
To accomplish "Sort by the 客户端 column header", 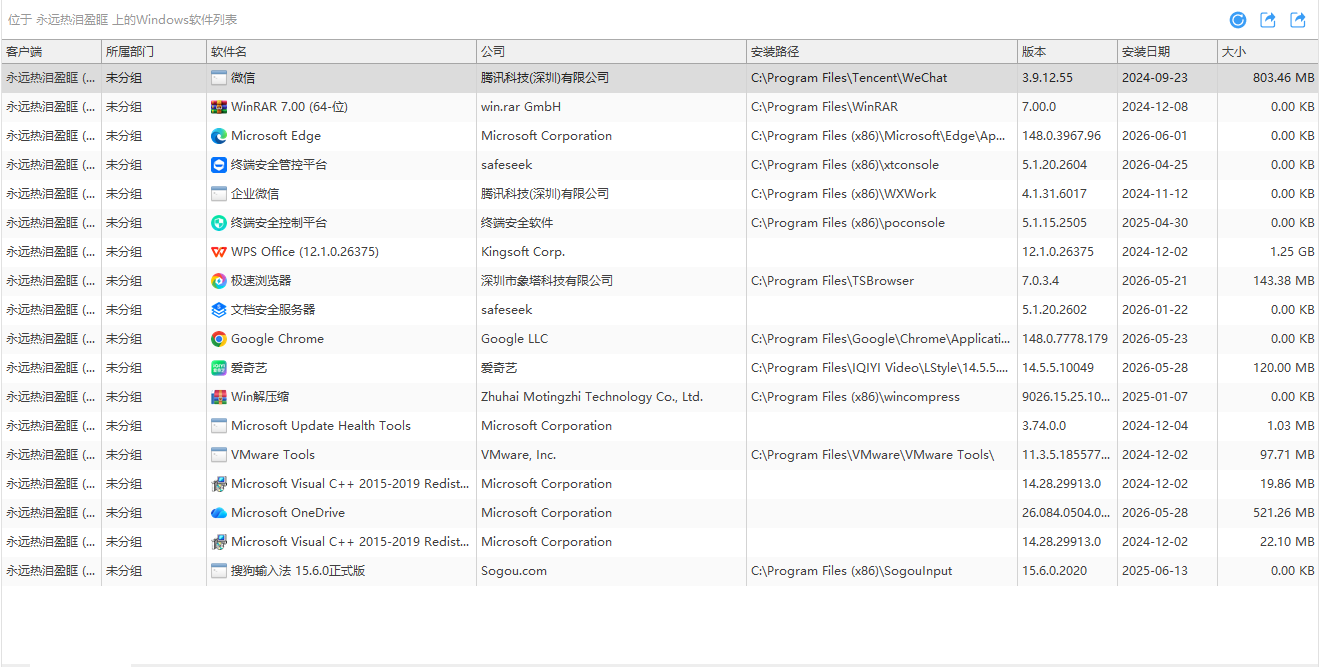I will coord(51,52).
